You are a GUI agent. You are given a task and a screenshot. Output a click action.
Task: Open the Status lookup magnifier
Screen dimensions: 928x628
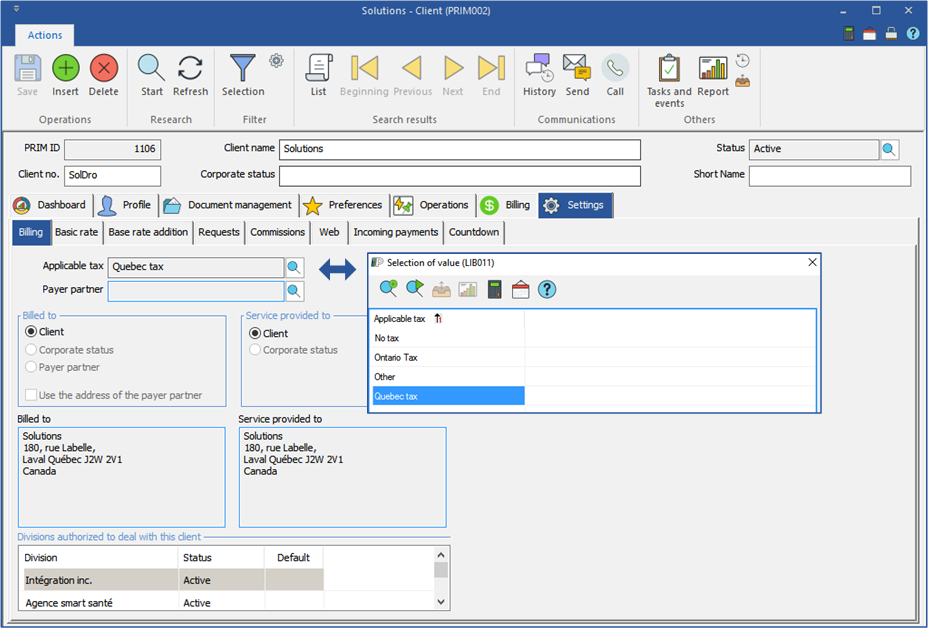(889, 149)
